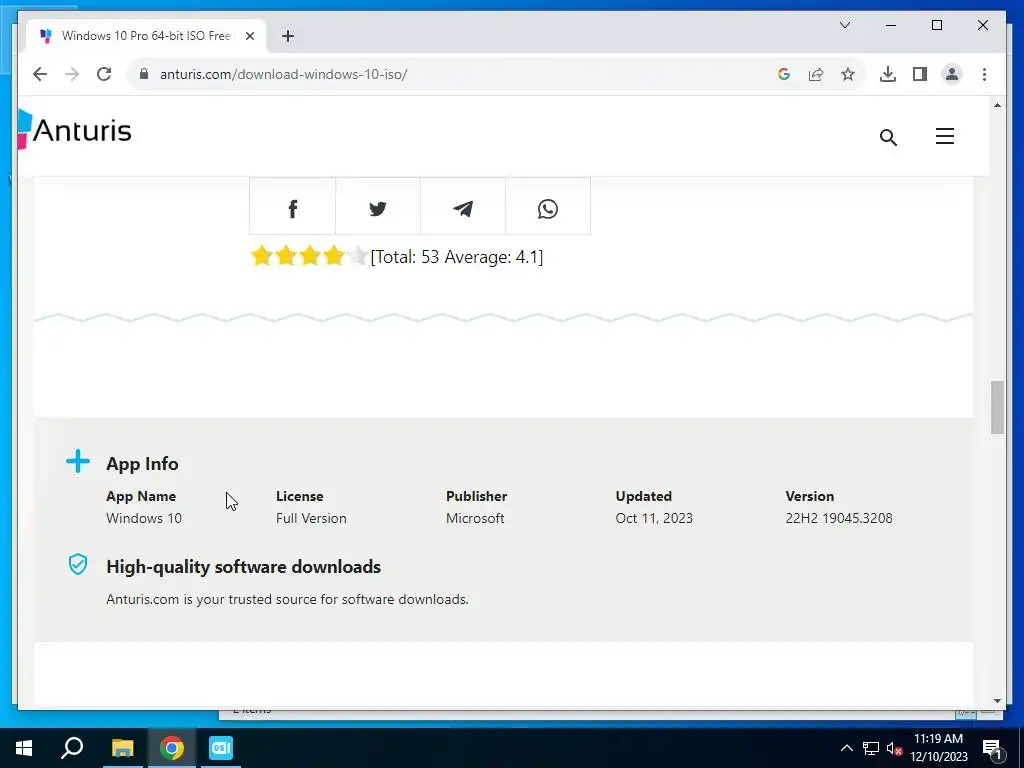
Task: Click the Google icon in address bar
Action: pos(784,74)
